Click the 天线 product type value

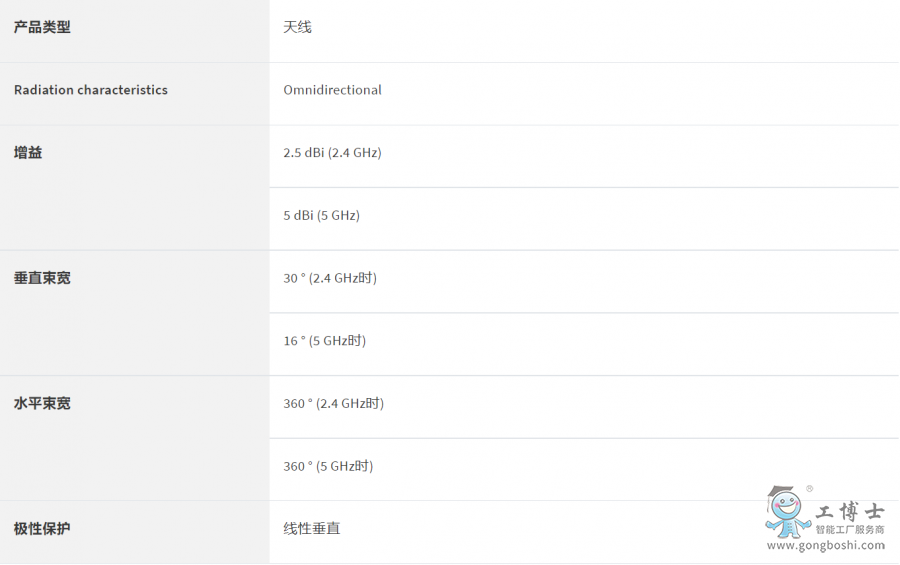point(297,27)
